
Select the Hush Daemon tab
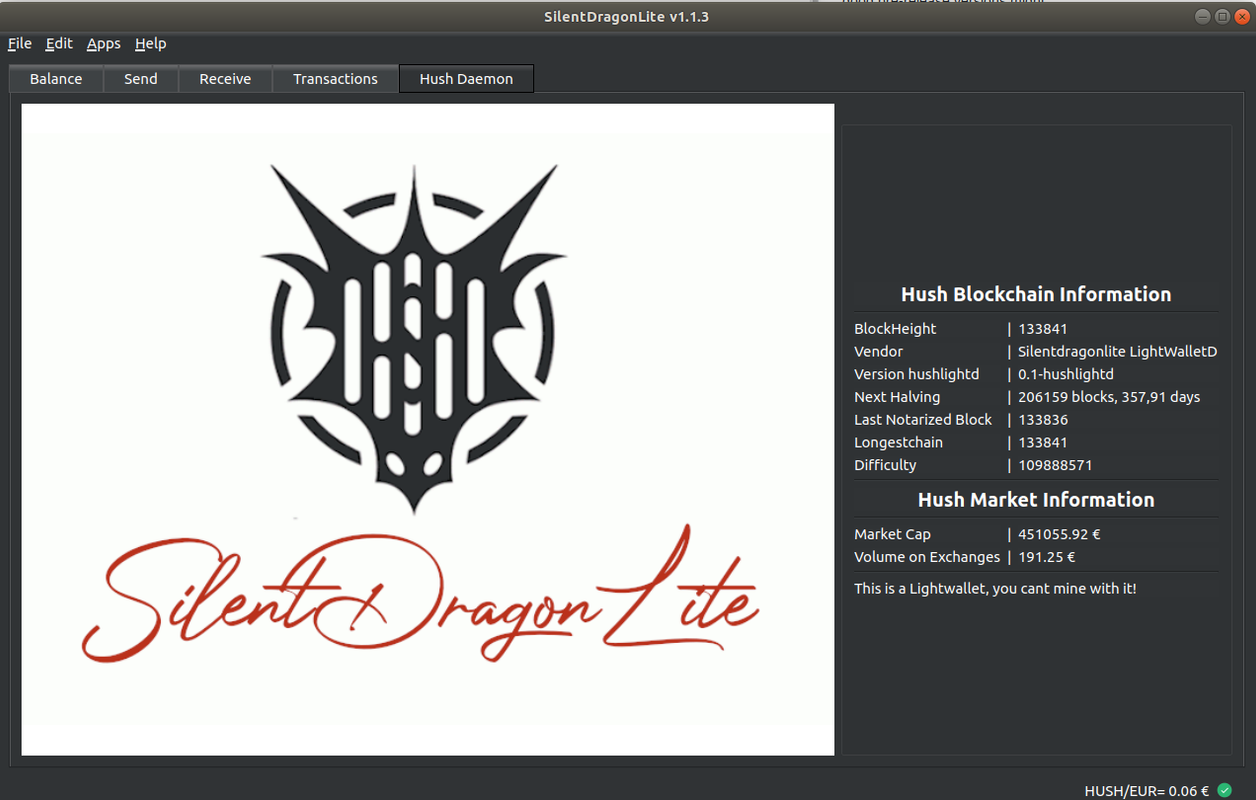[x=466, y=79]
